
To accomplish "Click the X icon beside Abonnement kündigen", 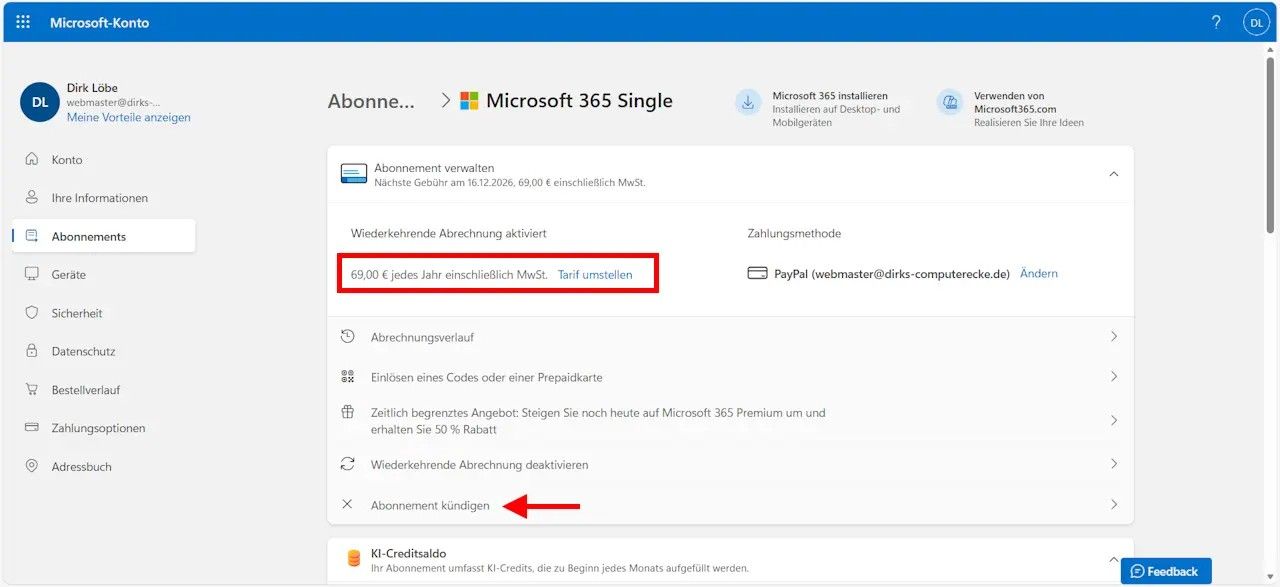I will (348, 505).
